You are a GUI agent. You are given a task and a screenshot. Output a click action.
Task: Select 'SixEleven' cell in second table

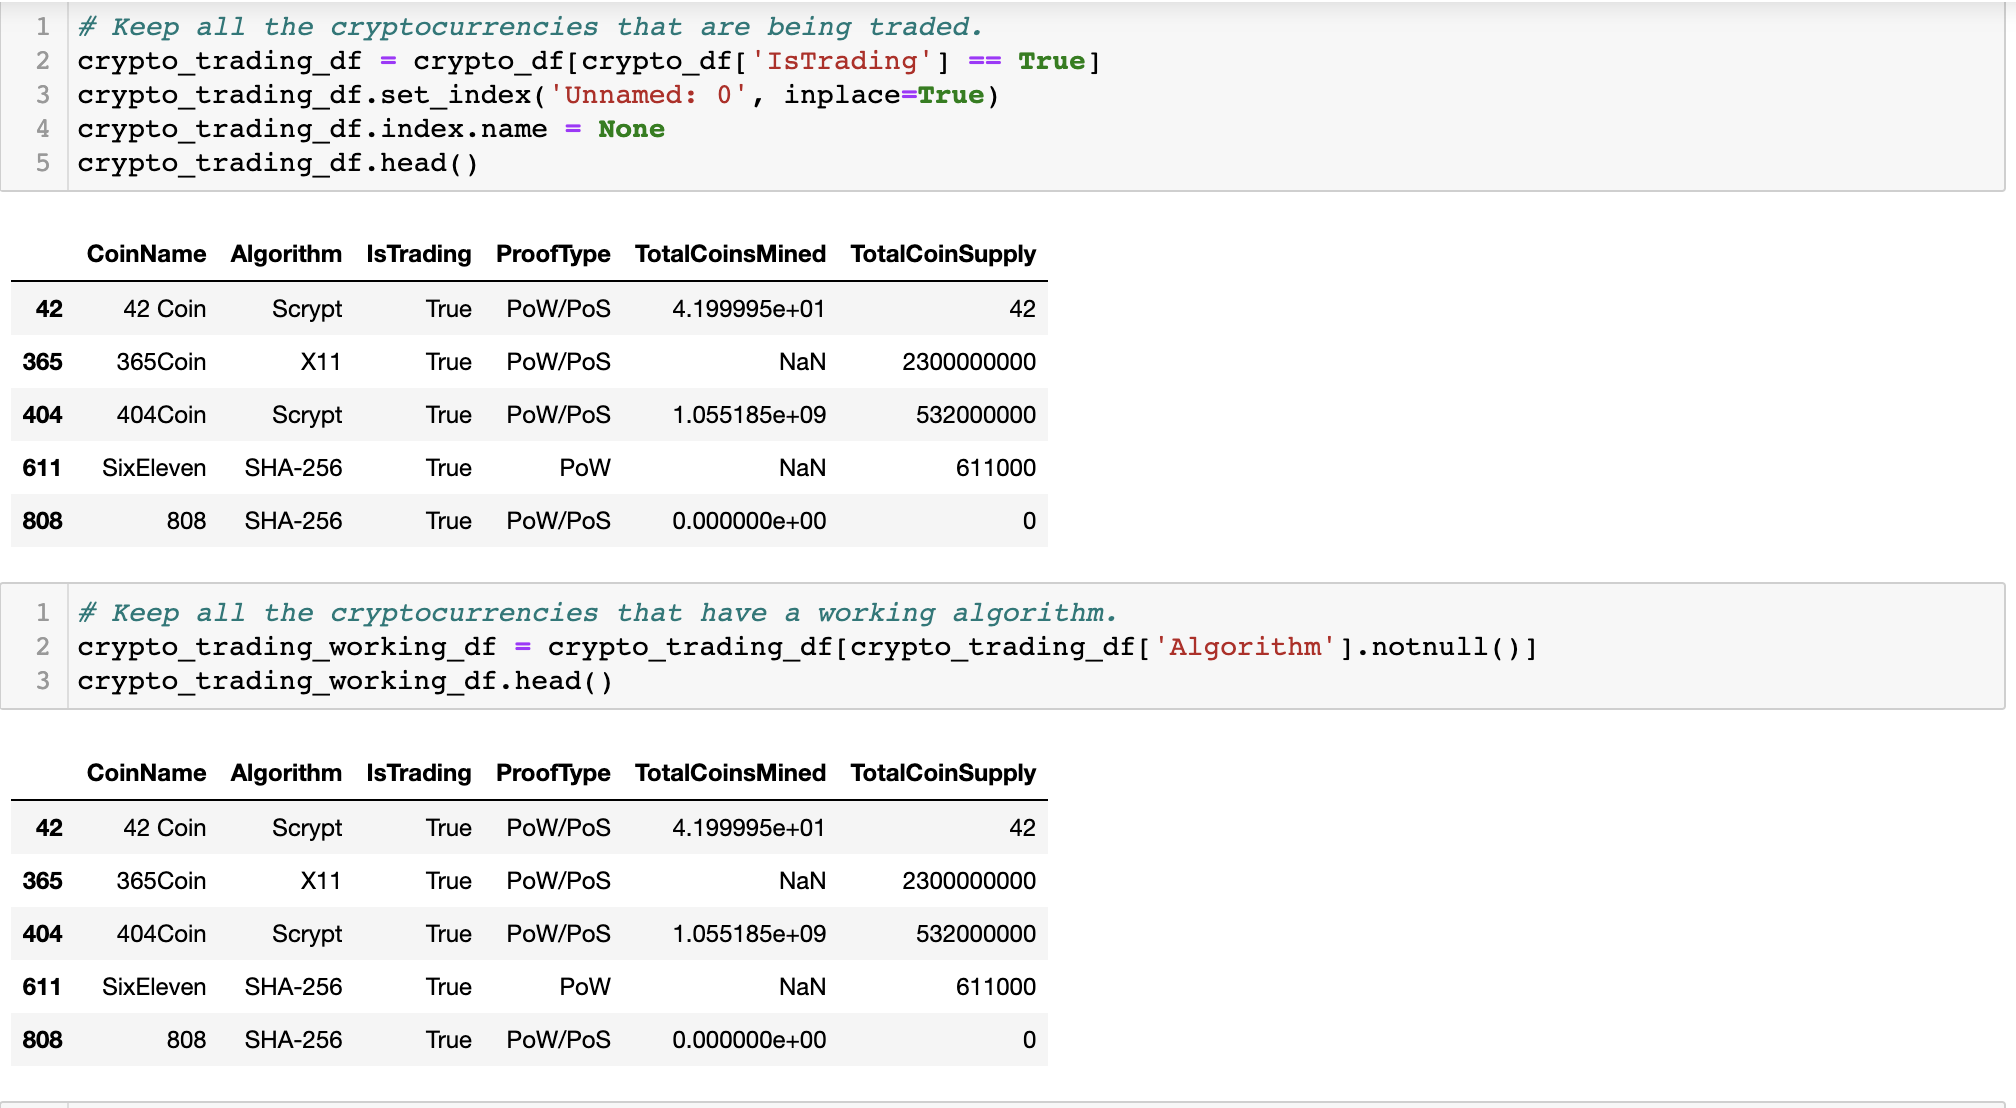click(x=154, y=987)
